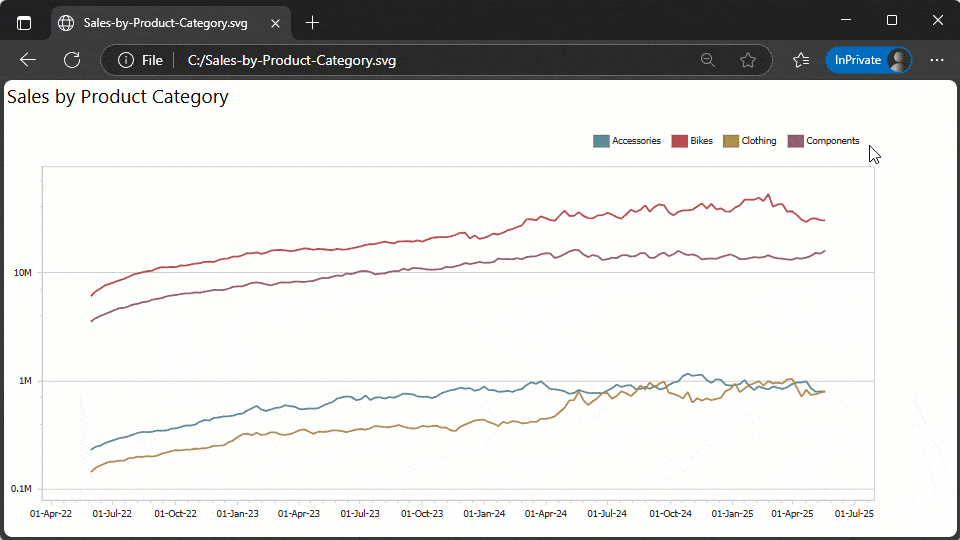Click the address bar URL field
This screenshot has width=960, height=540.
coord(400,60)
